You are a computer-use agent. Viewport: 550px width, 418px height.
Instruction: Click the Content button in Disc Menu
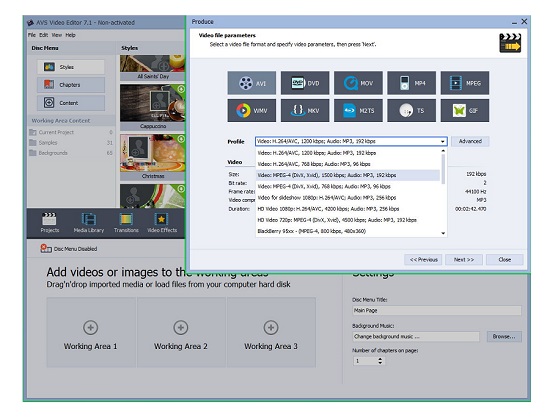pos(71,103)
